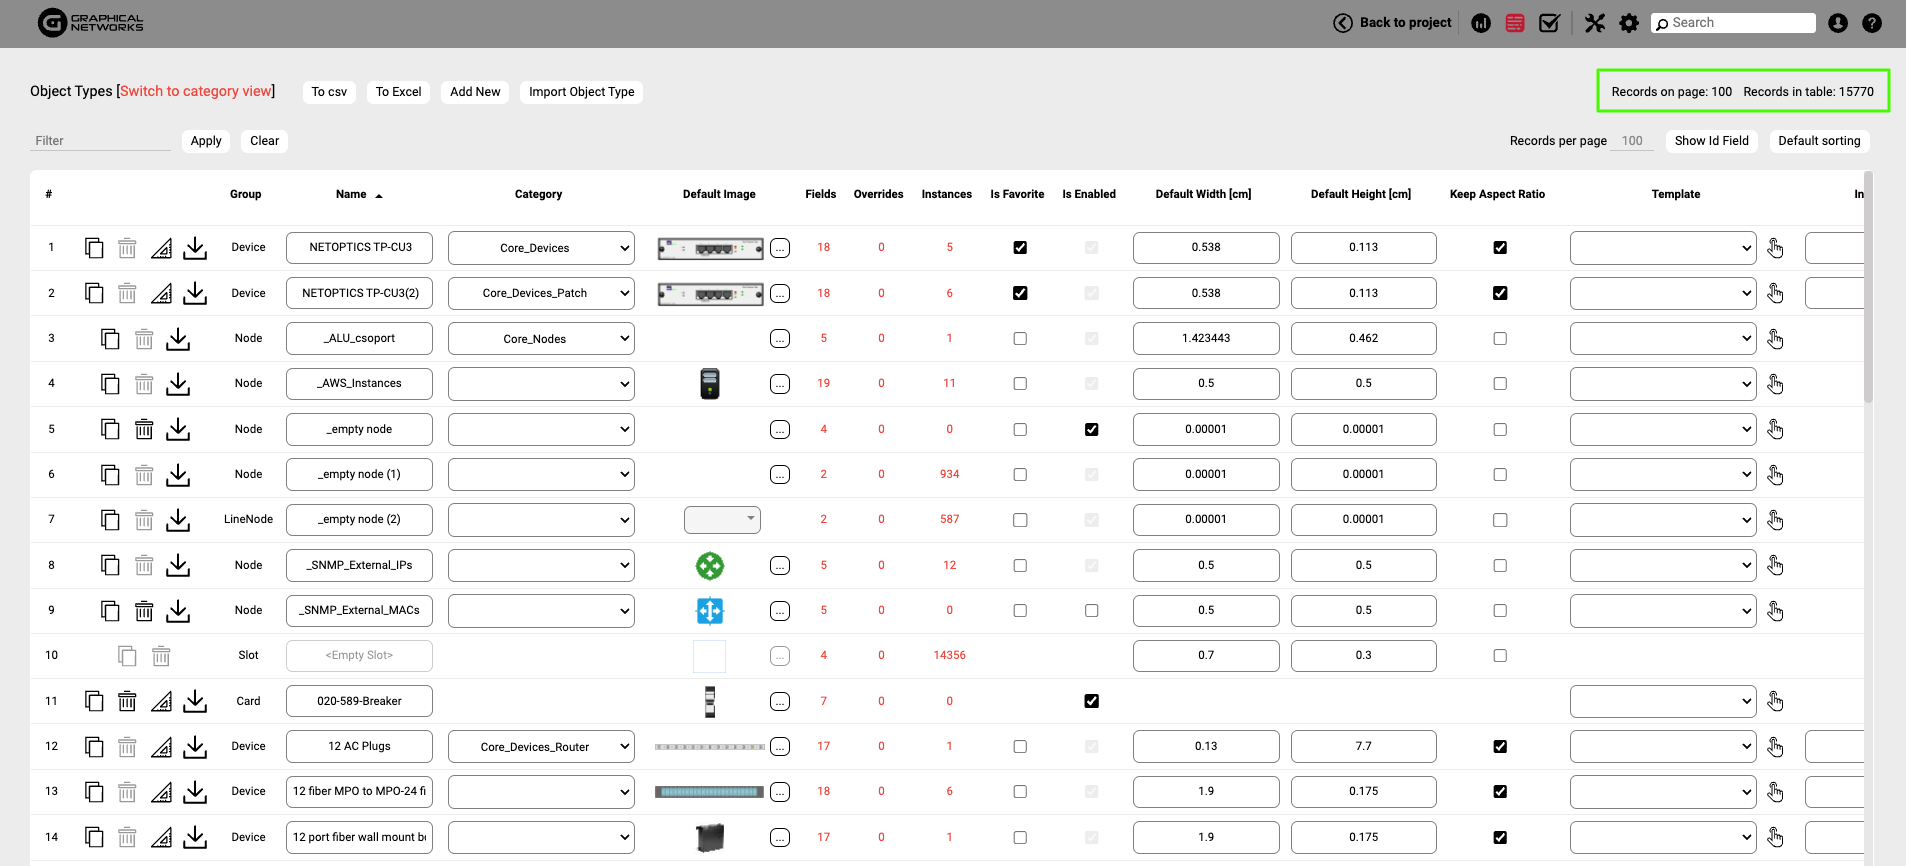Click the red table list icon
Screen dimensions: 1906x866
[x=1515, y=23]
